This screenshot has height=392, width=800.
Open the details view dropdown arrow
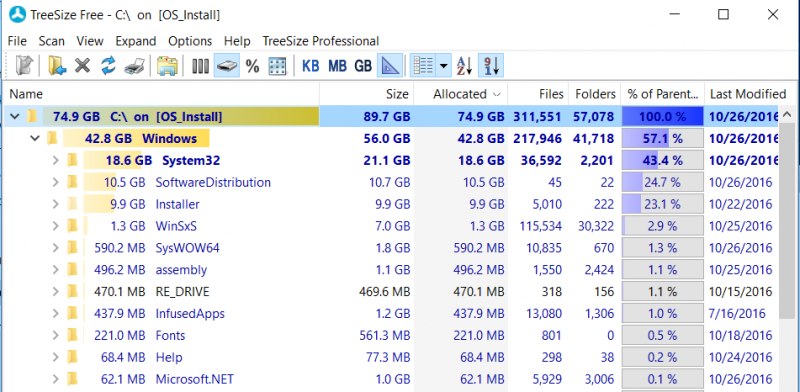point(443,66)
